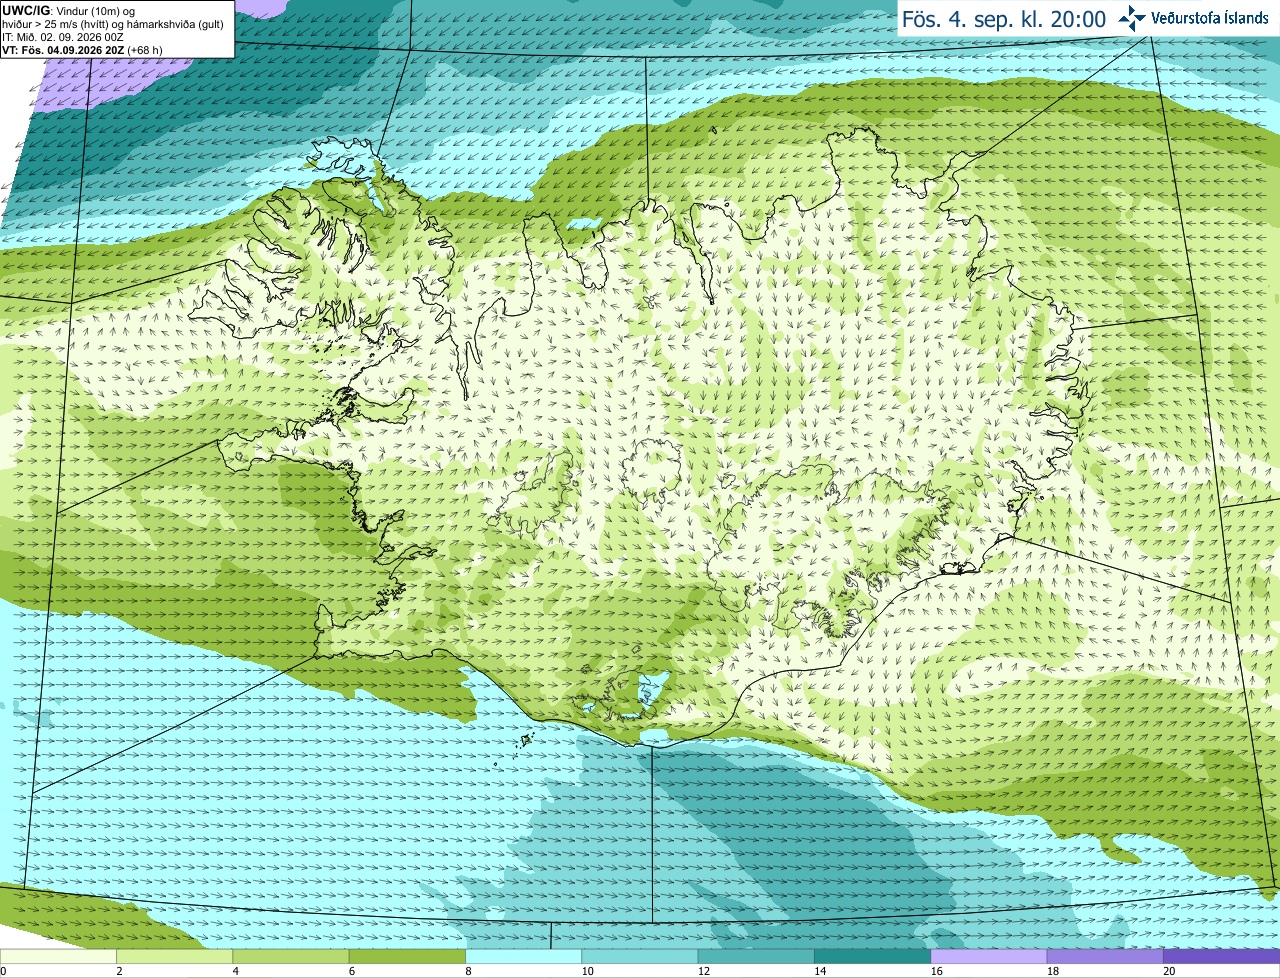Image resolution: width=1280 pixels, height=978 pixels.
Task: Pick the 18–20 m/s purple legend swatch
Action: coord(1105,956)
